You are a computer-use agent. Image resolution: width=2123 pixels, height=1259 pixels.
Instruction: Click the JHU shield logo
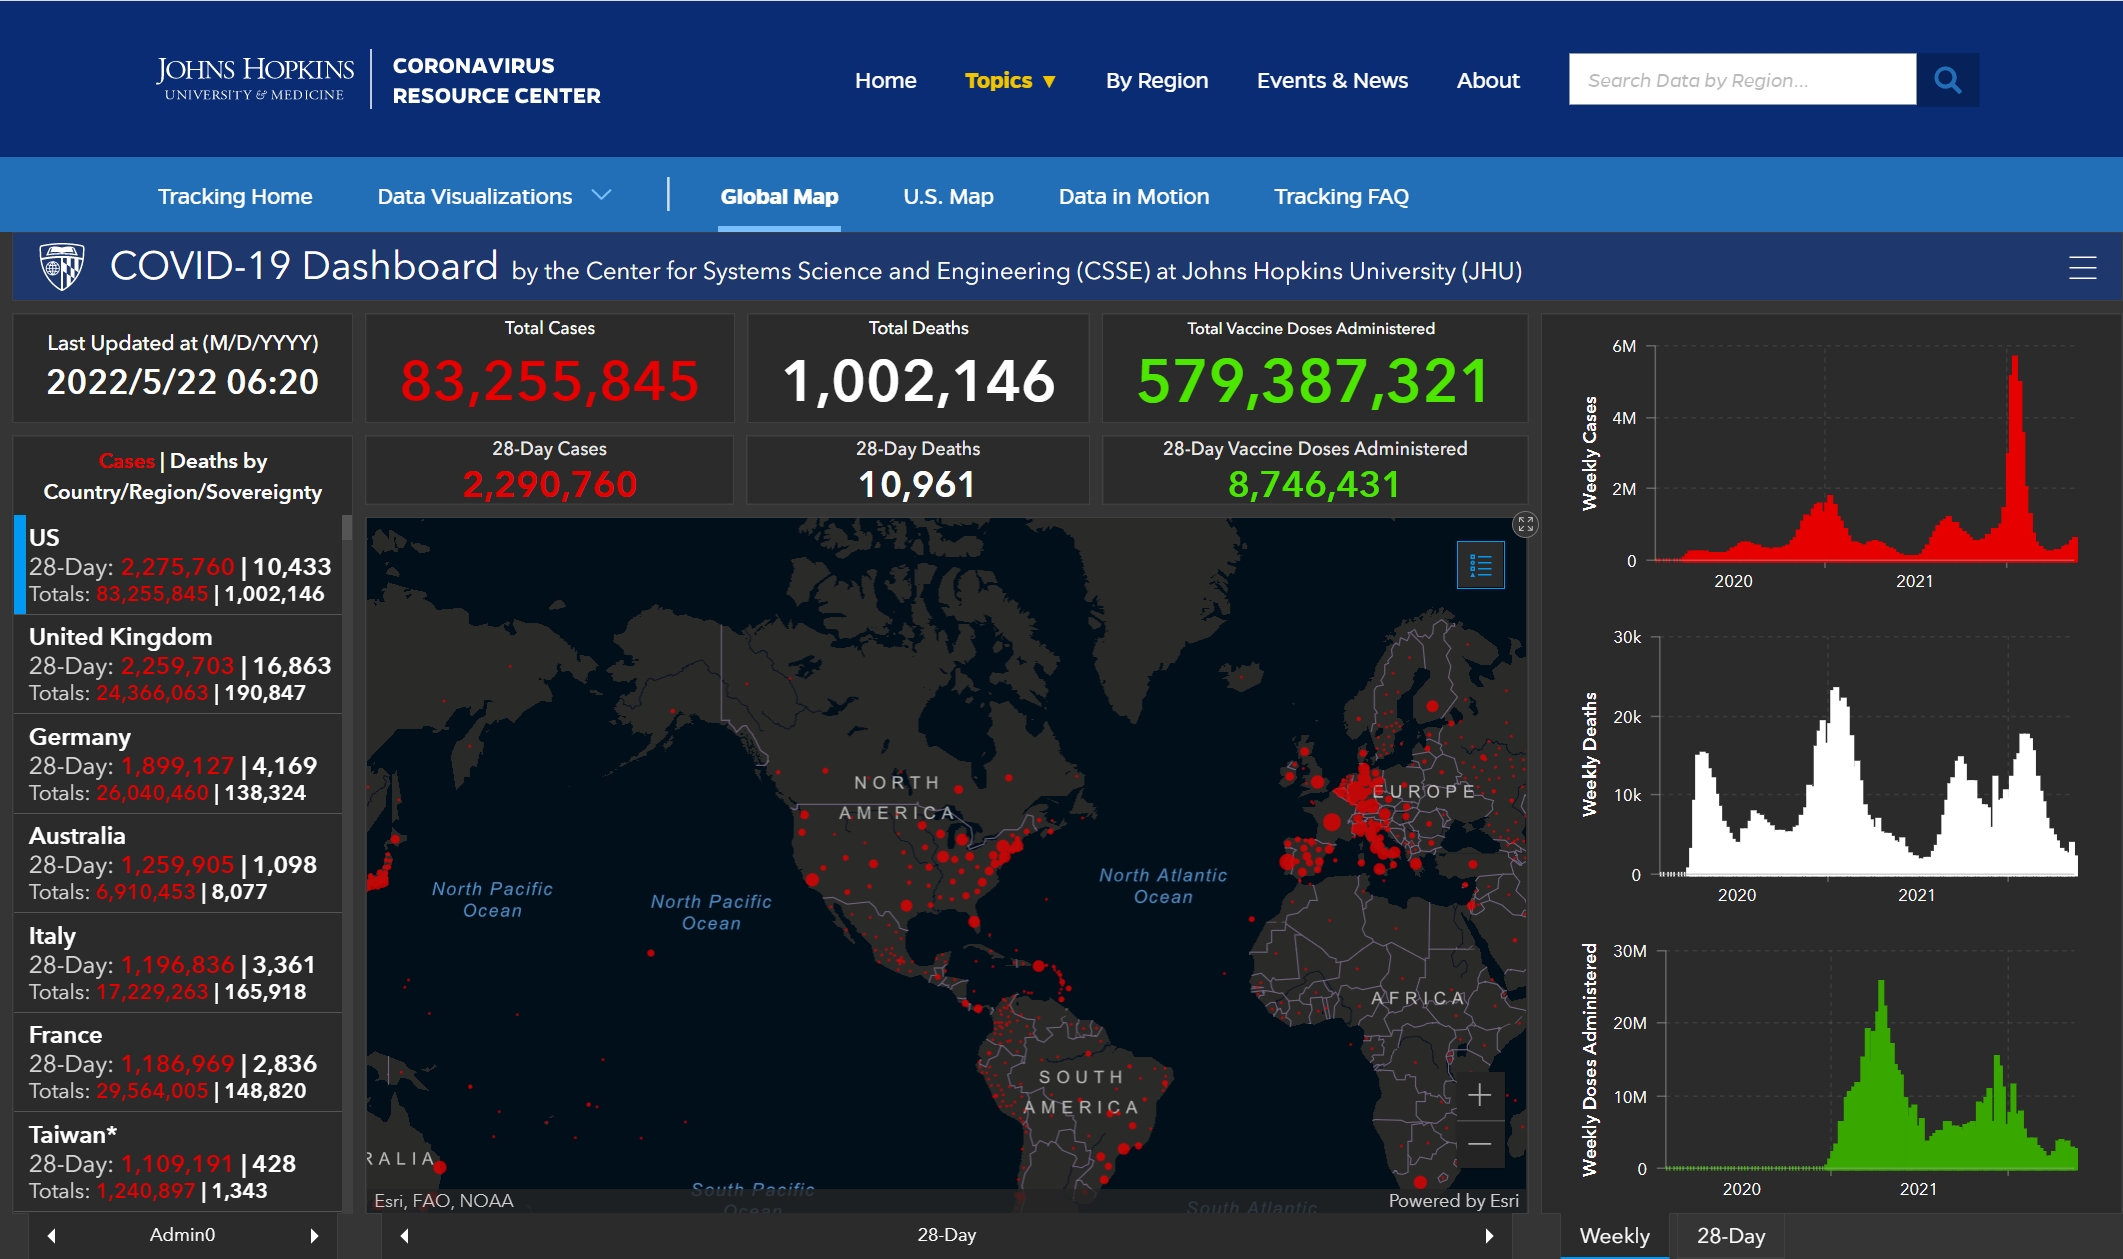click(x=62, y=267)
